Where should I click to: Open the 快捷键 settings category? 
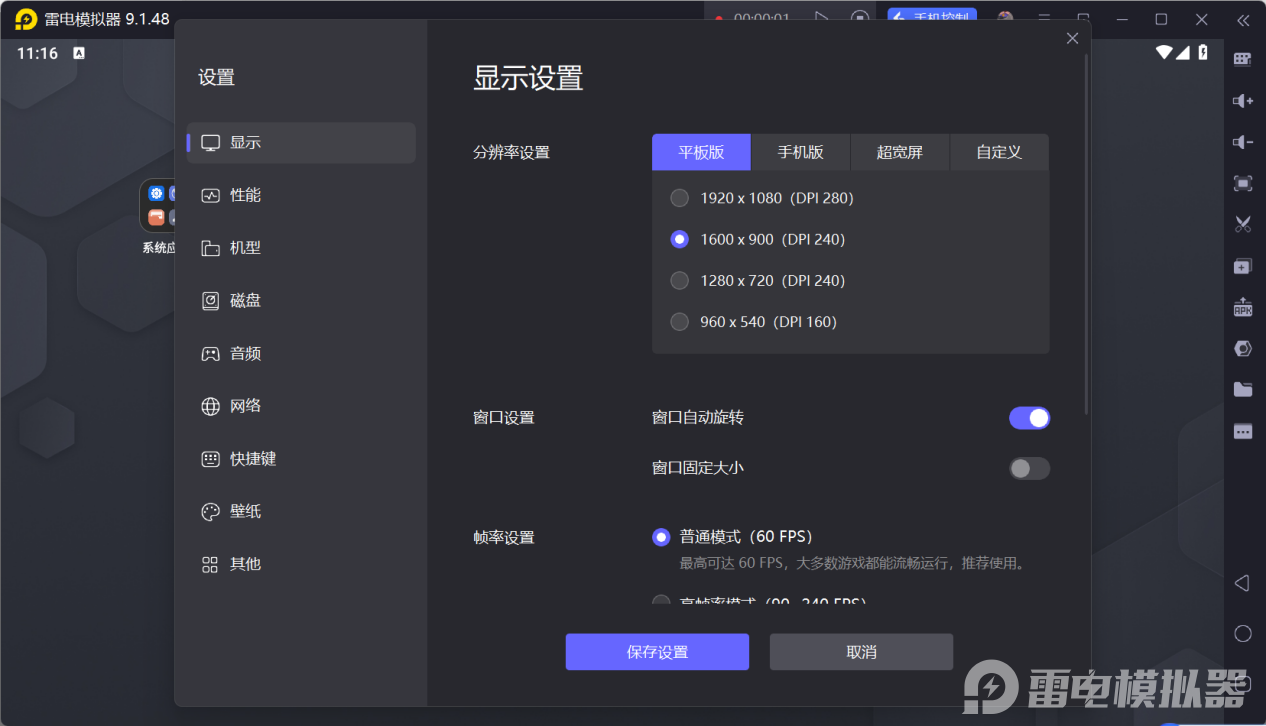tap(301, 459)
